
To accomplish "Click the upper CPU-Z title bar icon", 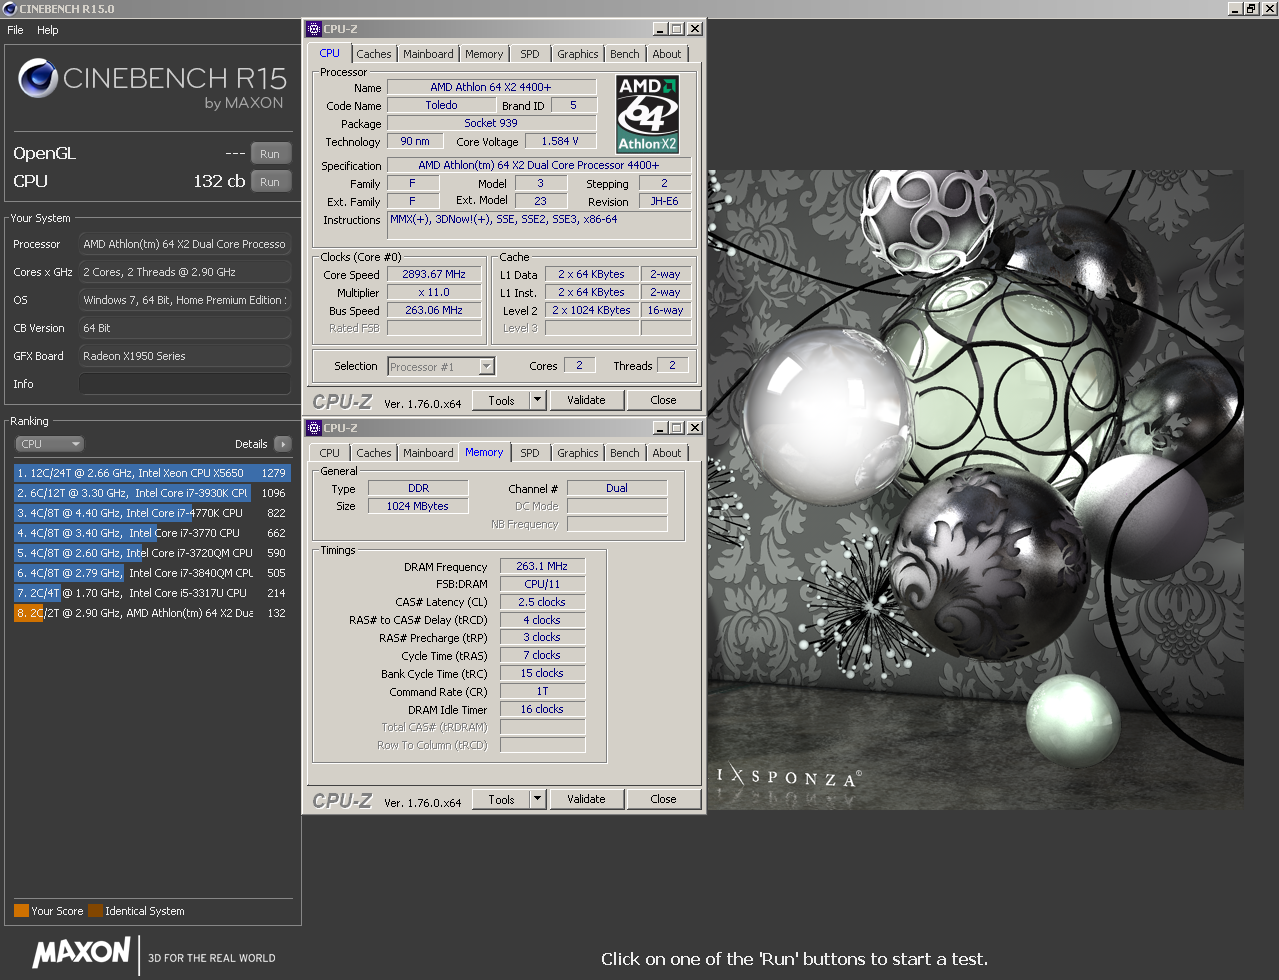I will (x=314, y=29).
